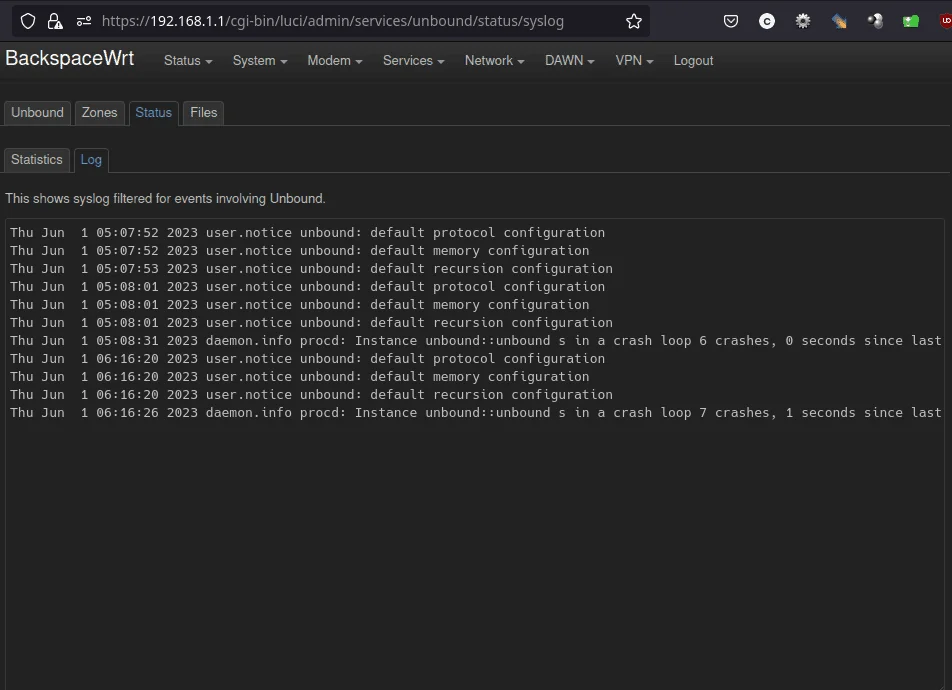Bookmark this page with the star icon
The height and width of the screenshot is (690, 952).
pyautogui.click(x=634, y=21)
